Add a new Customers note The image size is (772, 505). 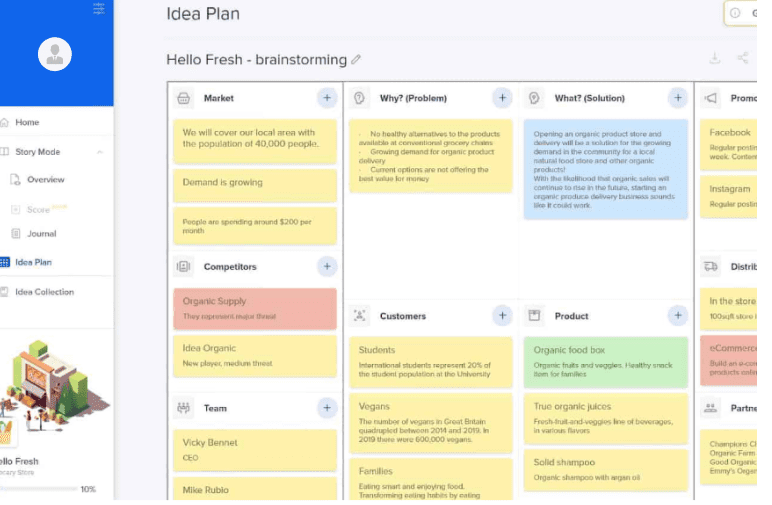pyautogui.click(x=502, y=316)
